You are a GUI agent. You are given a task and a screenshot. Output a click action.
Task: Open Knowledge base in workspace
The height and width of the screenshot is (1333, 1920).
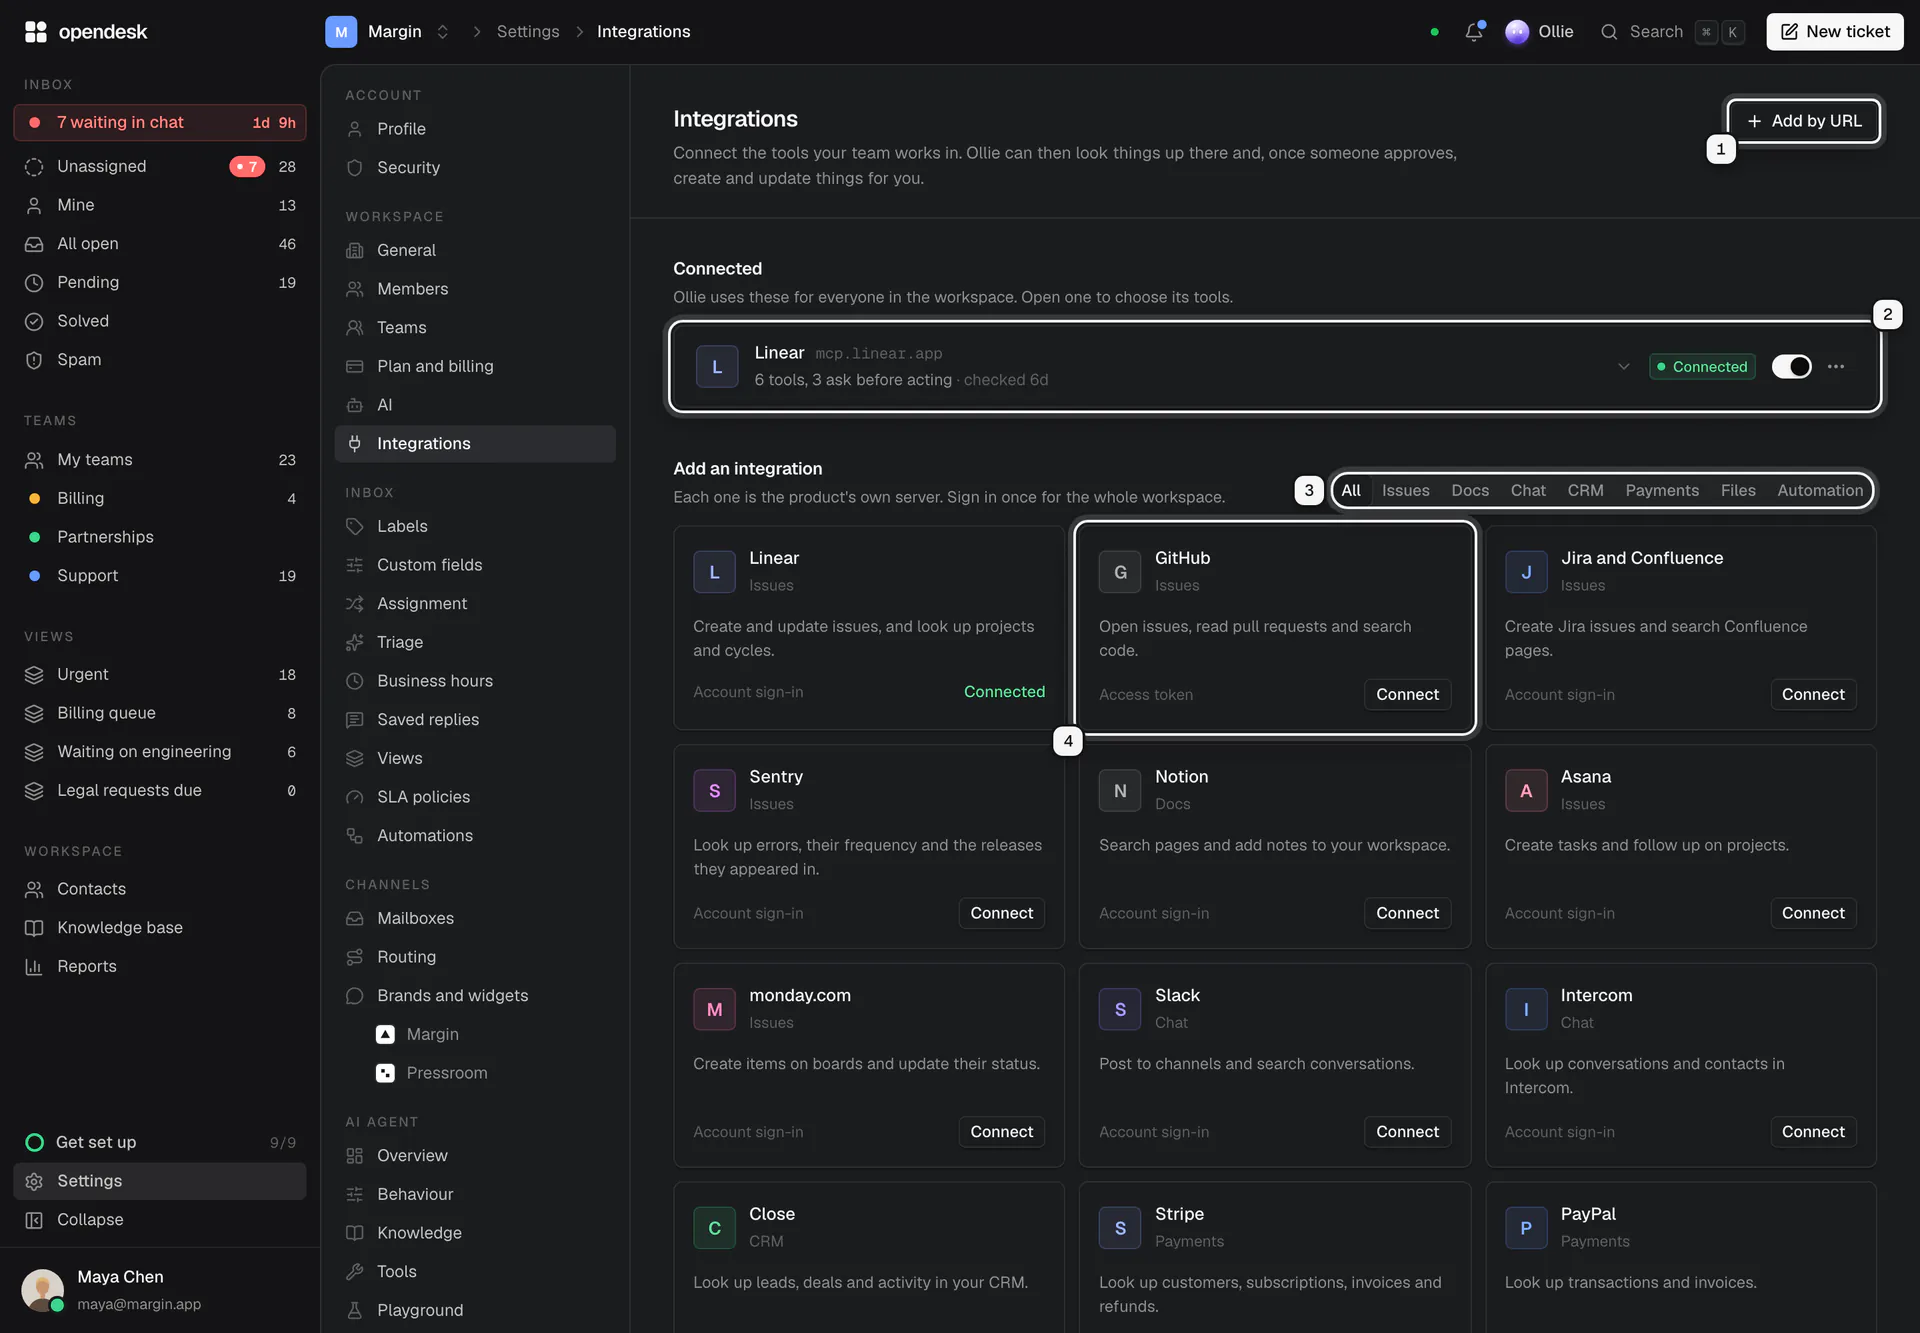tap(160, 928)
